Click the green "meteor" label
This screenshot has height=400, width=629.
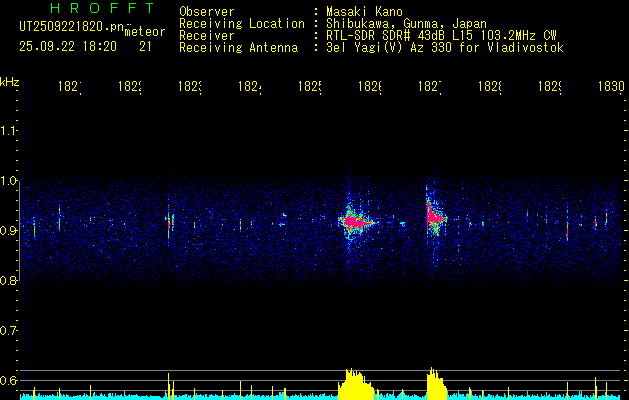[x=145, y=32]
